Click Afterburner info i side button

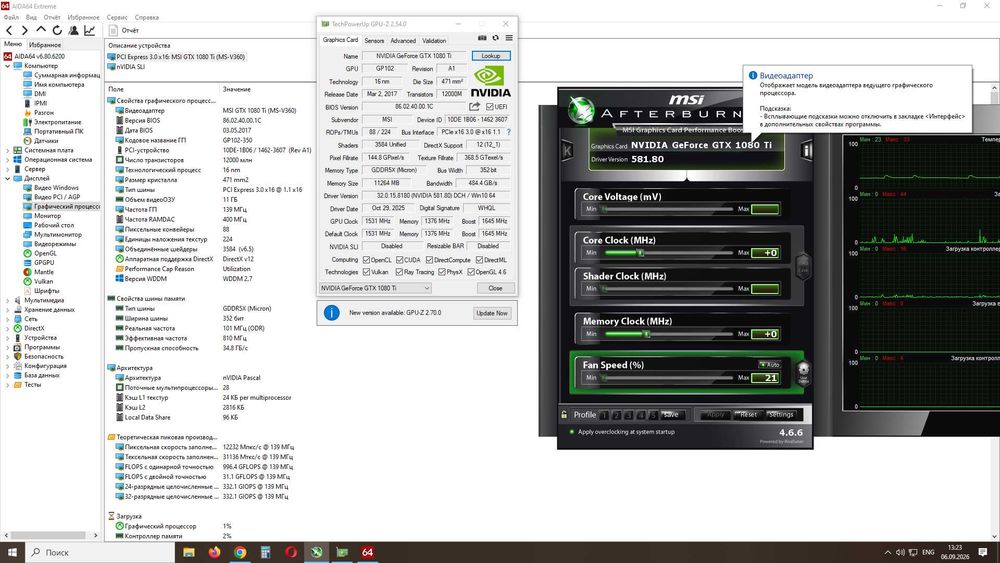[x=807, y=150]
